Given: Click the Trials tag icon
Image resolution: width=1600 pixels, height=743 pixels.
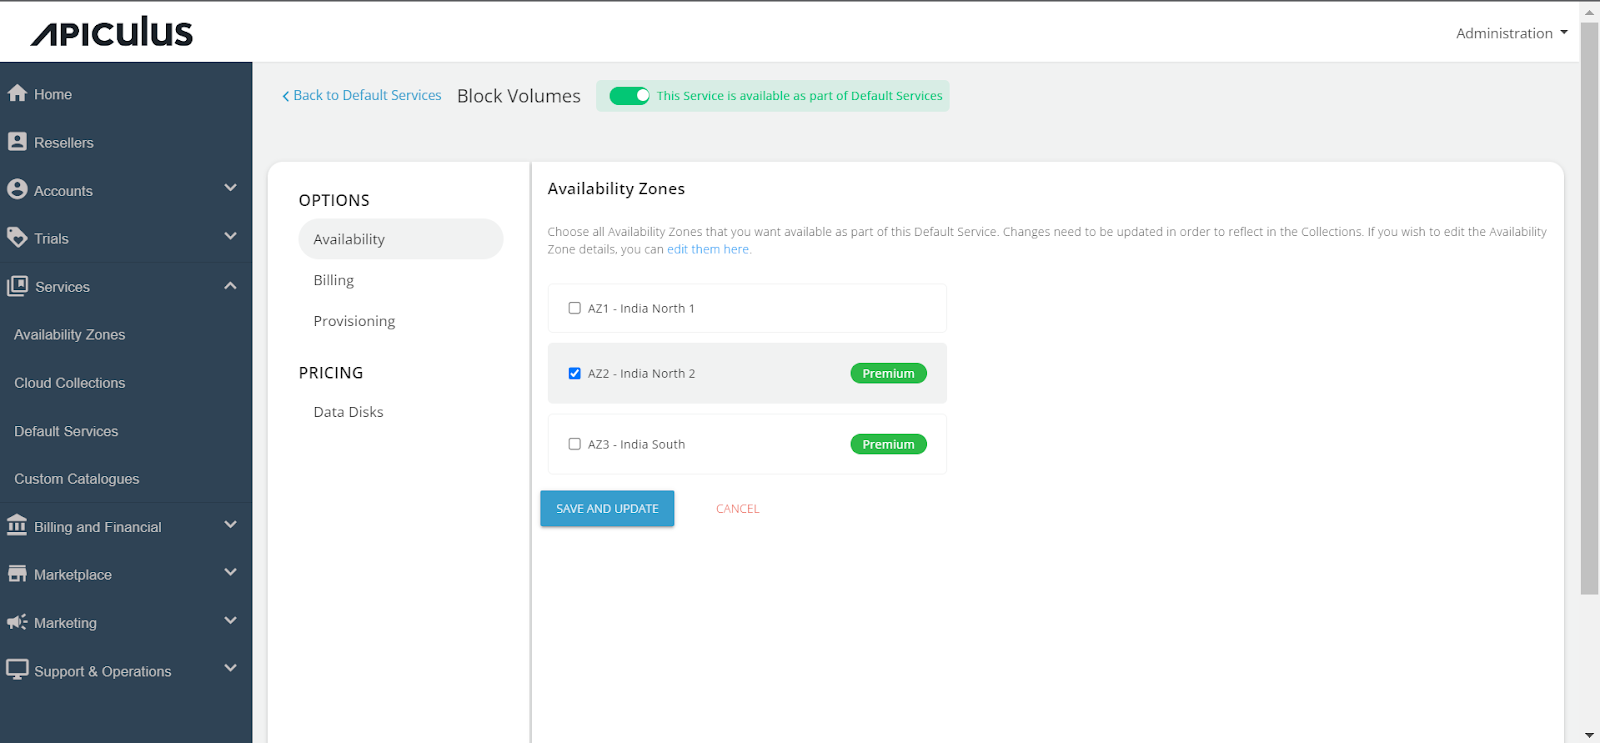Looking at the screenshot, I should (17, 238).
